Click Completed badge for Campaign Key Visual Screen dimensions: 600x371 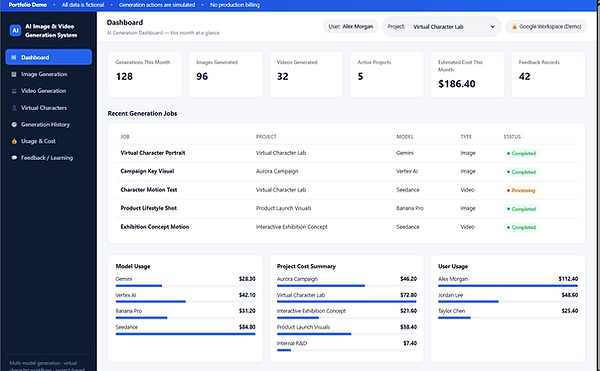[521, 172]
